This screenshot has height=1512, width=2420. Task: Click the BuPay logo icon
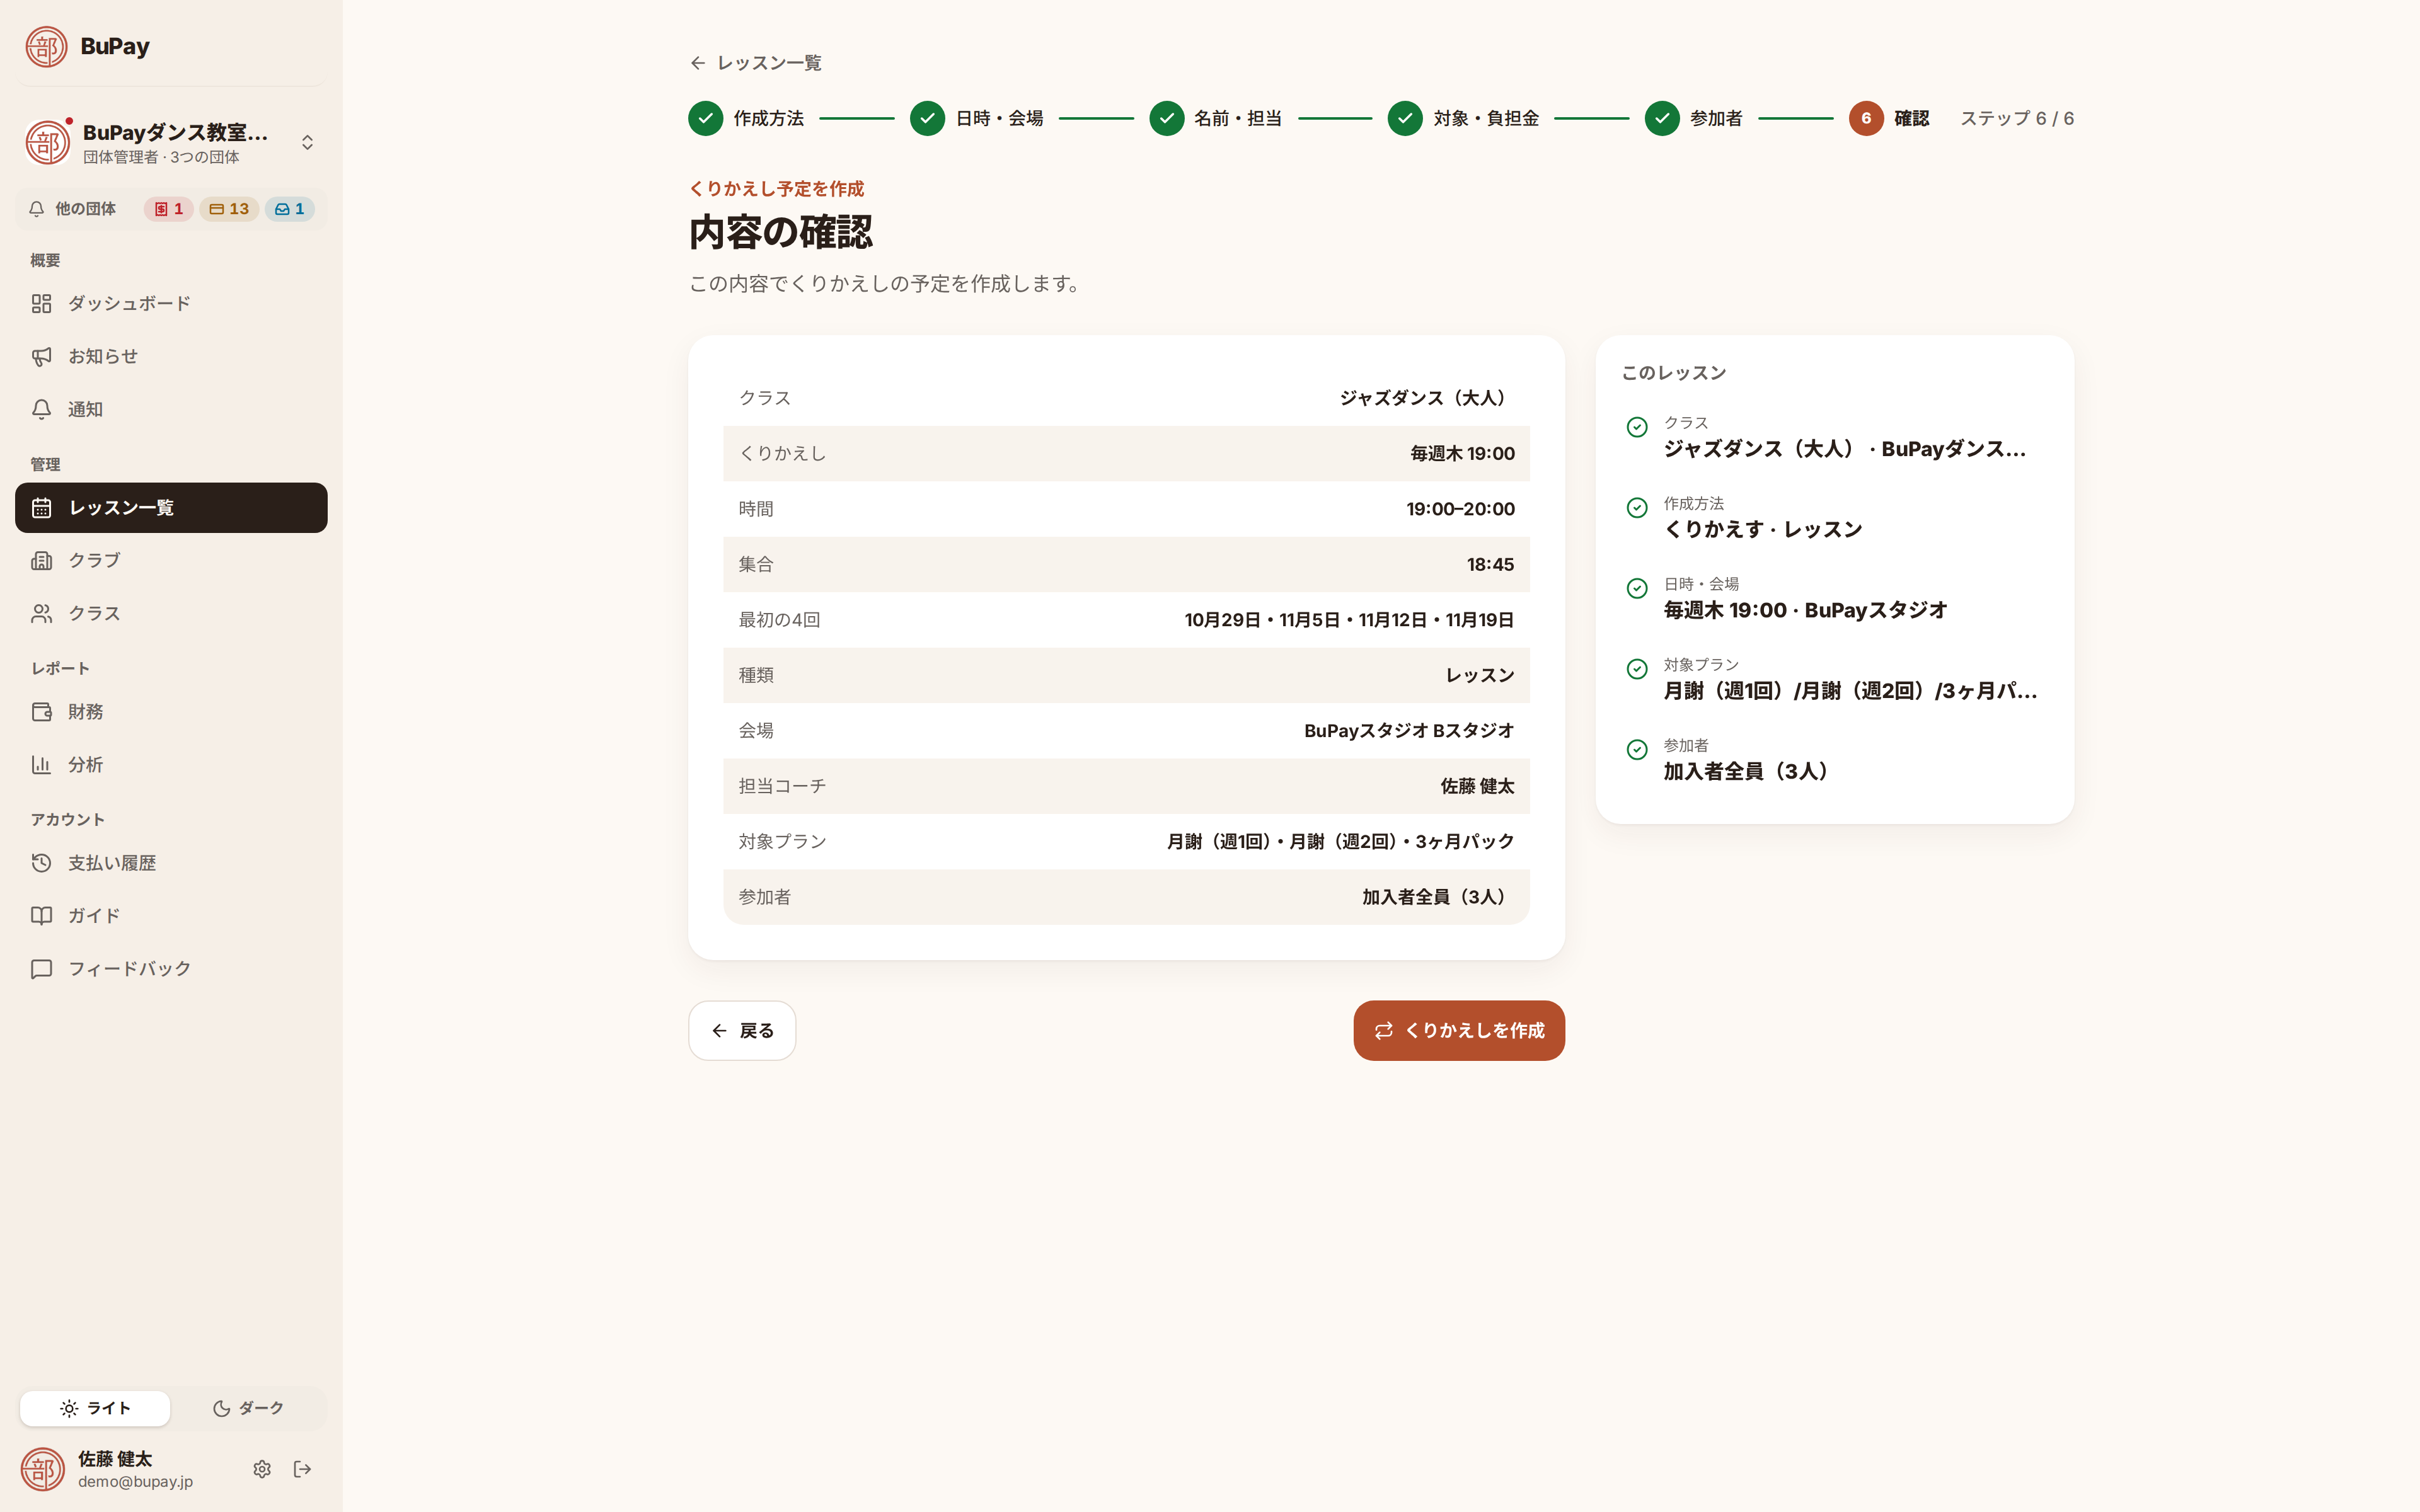46,46
